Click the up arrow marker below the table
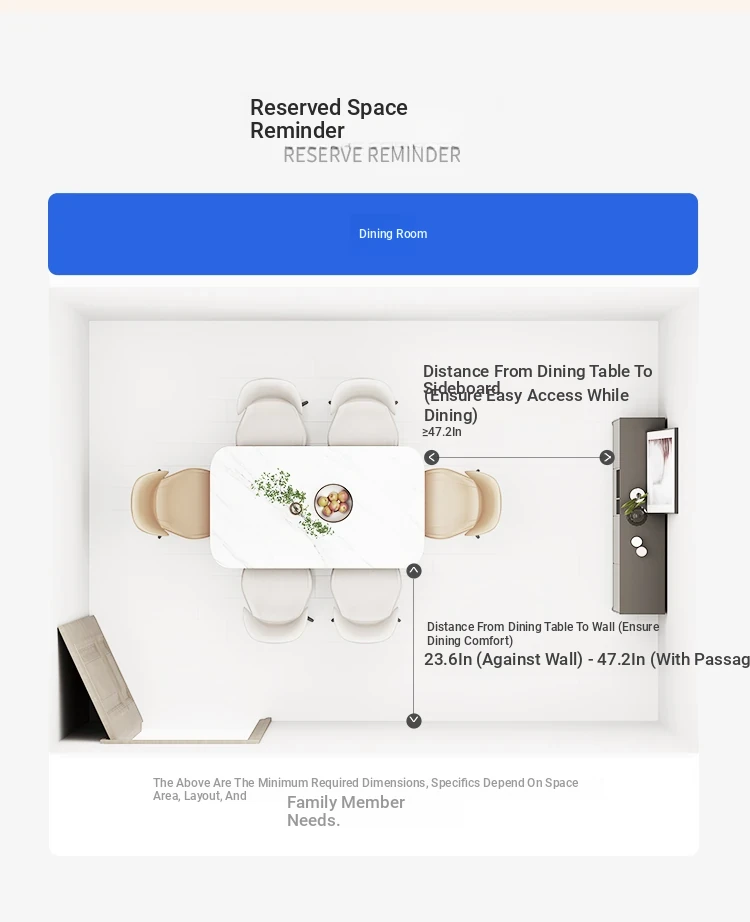This screenshot has width=750, height=922. click(414, 571)
